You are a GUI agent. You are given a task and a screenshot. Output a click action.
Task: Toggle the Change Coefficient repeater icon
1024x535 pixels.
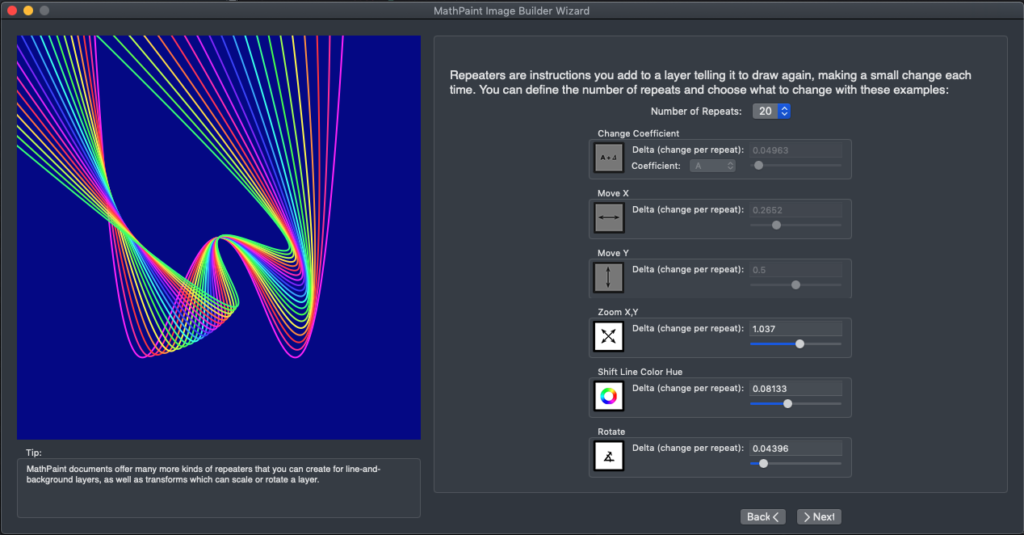(609, 158)
